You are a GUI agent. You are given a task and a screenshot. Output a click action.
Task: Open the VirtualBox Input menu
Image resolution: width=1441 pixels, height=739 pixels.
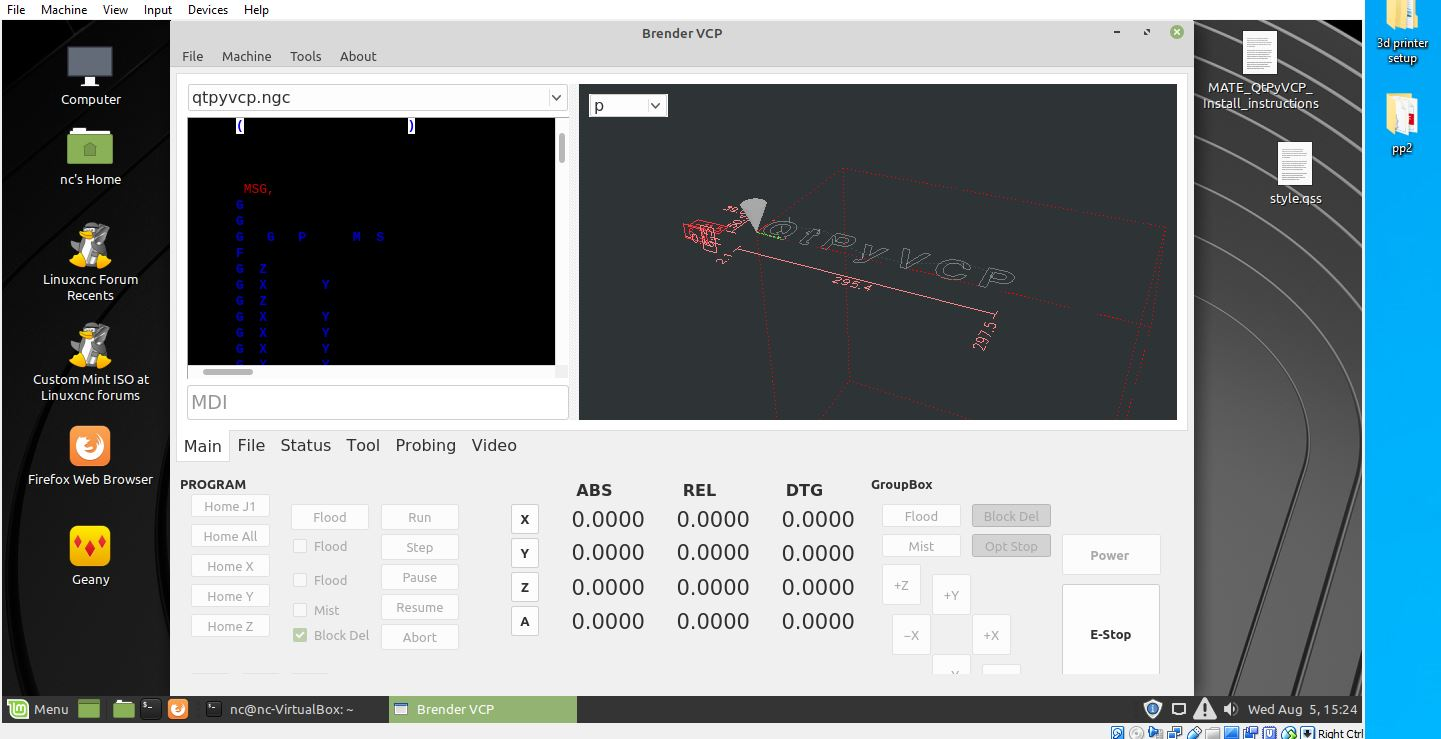click(x=158, y=9)
